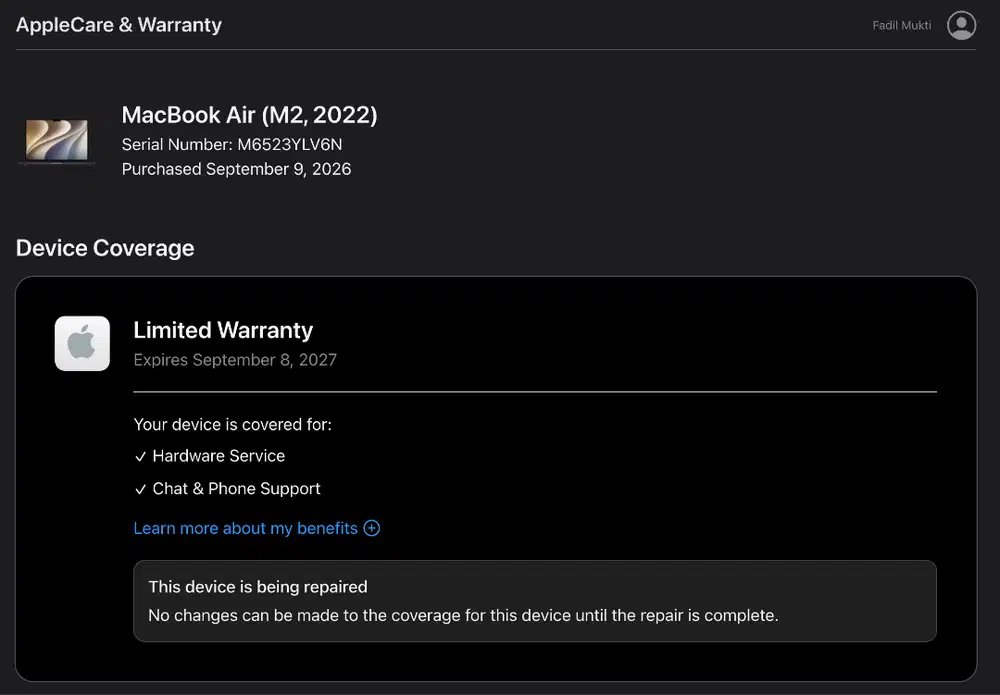
Task: Select the MacBook Air (M2, 2022) heading
Action: click(x=249, y=115)
